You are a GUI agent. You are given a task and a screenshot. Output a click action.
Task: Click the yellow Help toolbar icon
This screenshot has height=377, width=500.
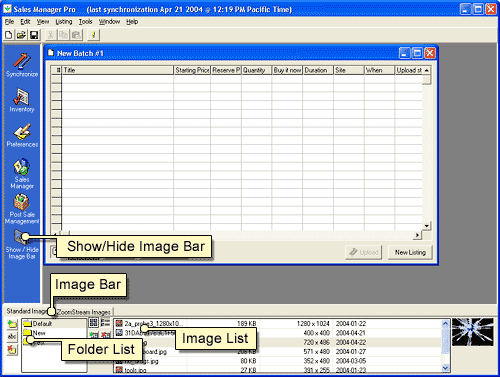(x=94, y=35)
